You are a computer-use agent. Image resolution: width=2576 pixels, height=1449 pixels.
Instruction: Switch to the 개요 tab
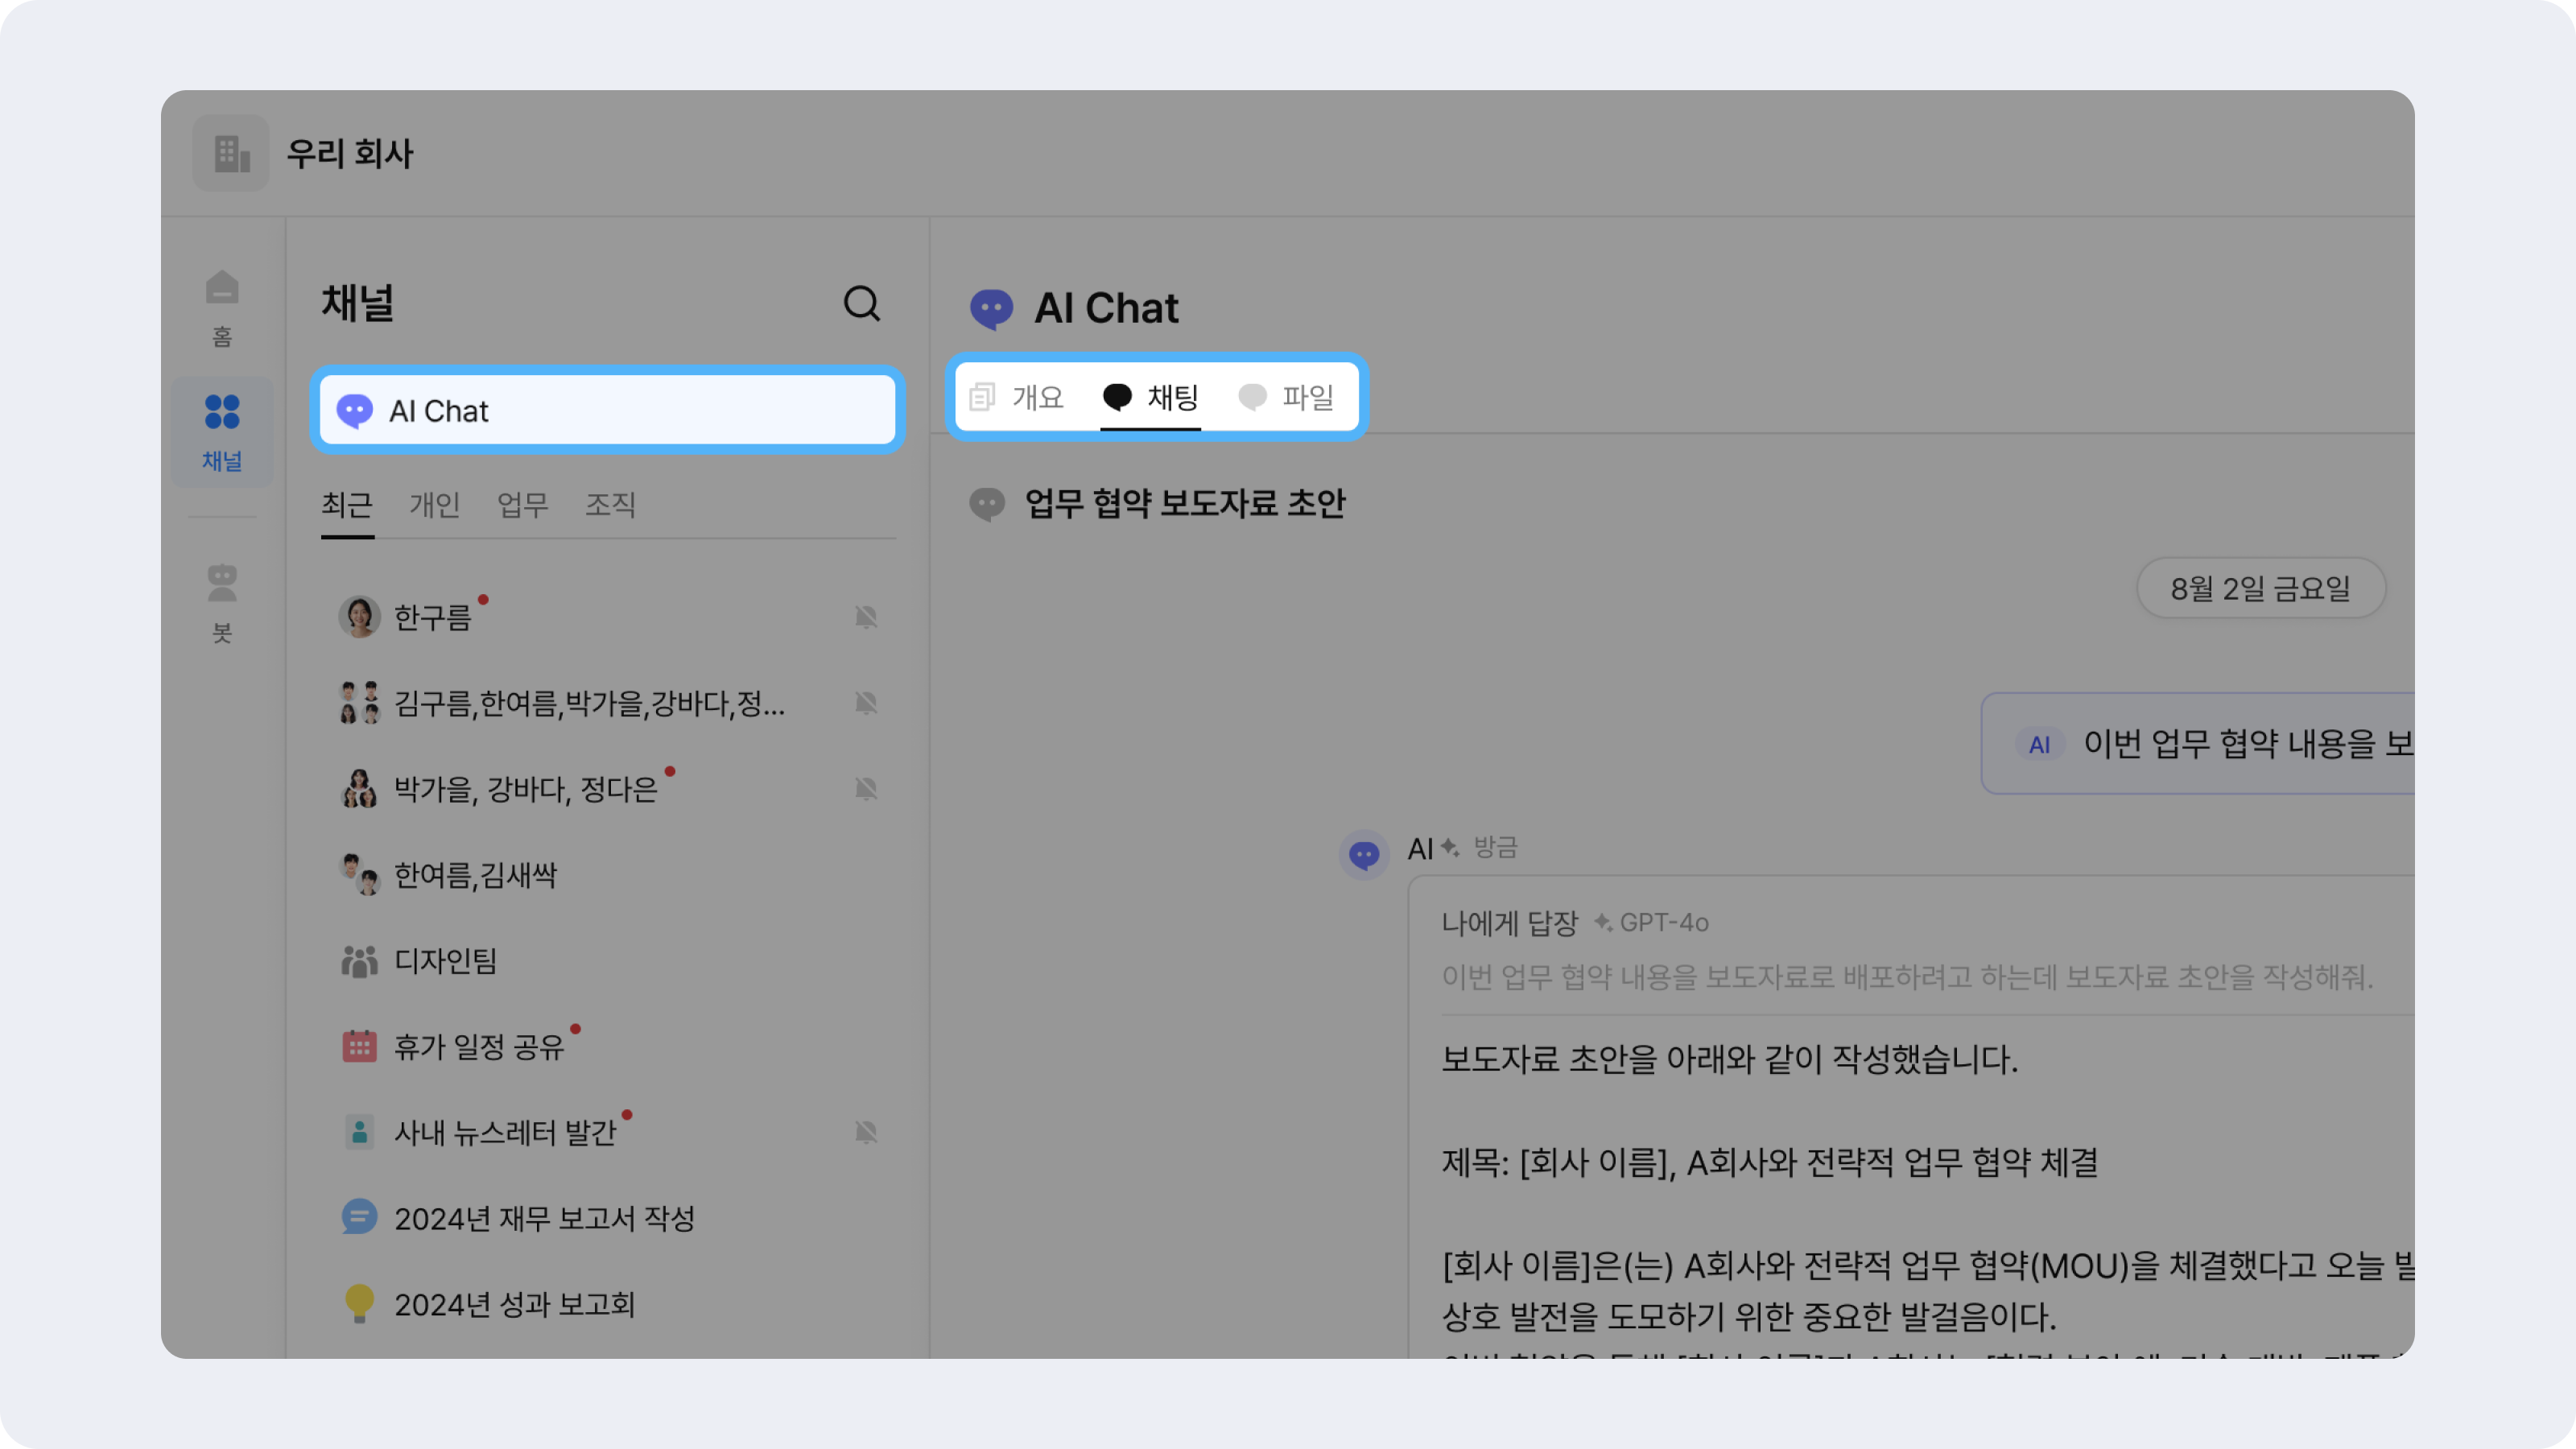click(x=1018, y=398)
